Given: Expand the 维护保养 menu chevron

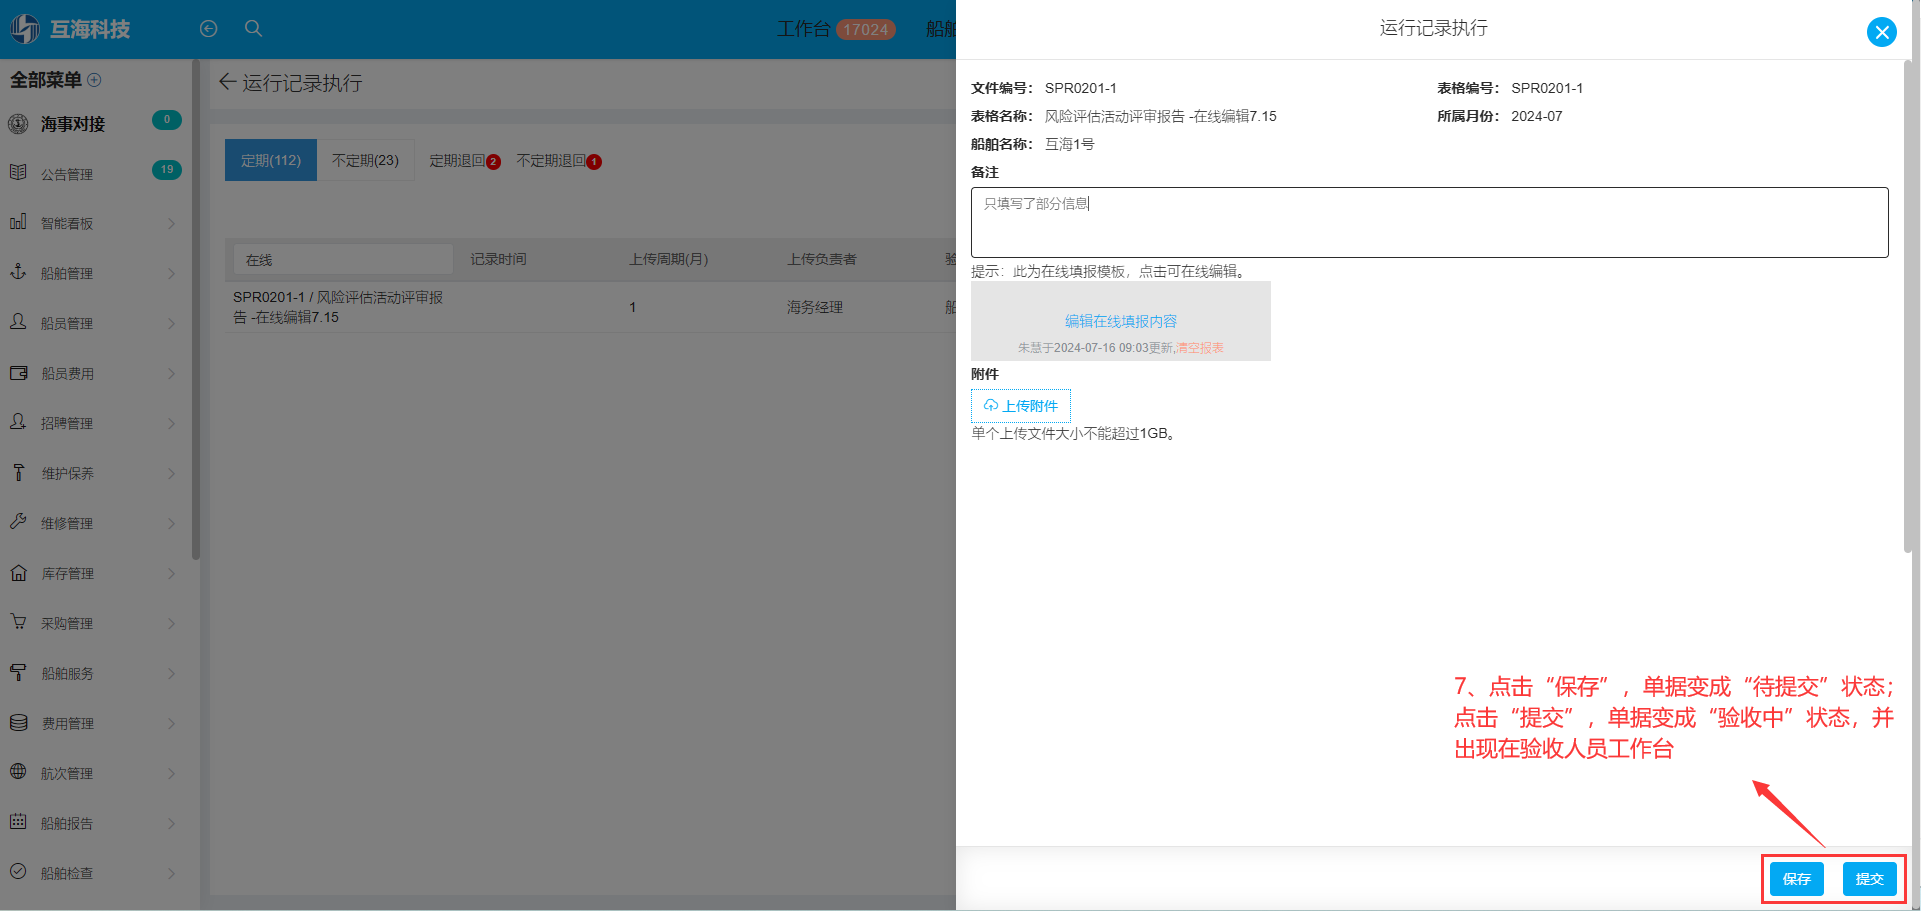Looking at the screenshot, I should 171,473.
